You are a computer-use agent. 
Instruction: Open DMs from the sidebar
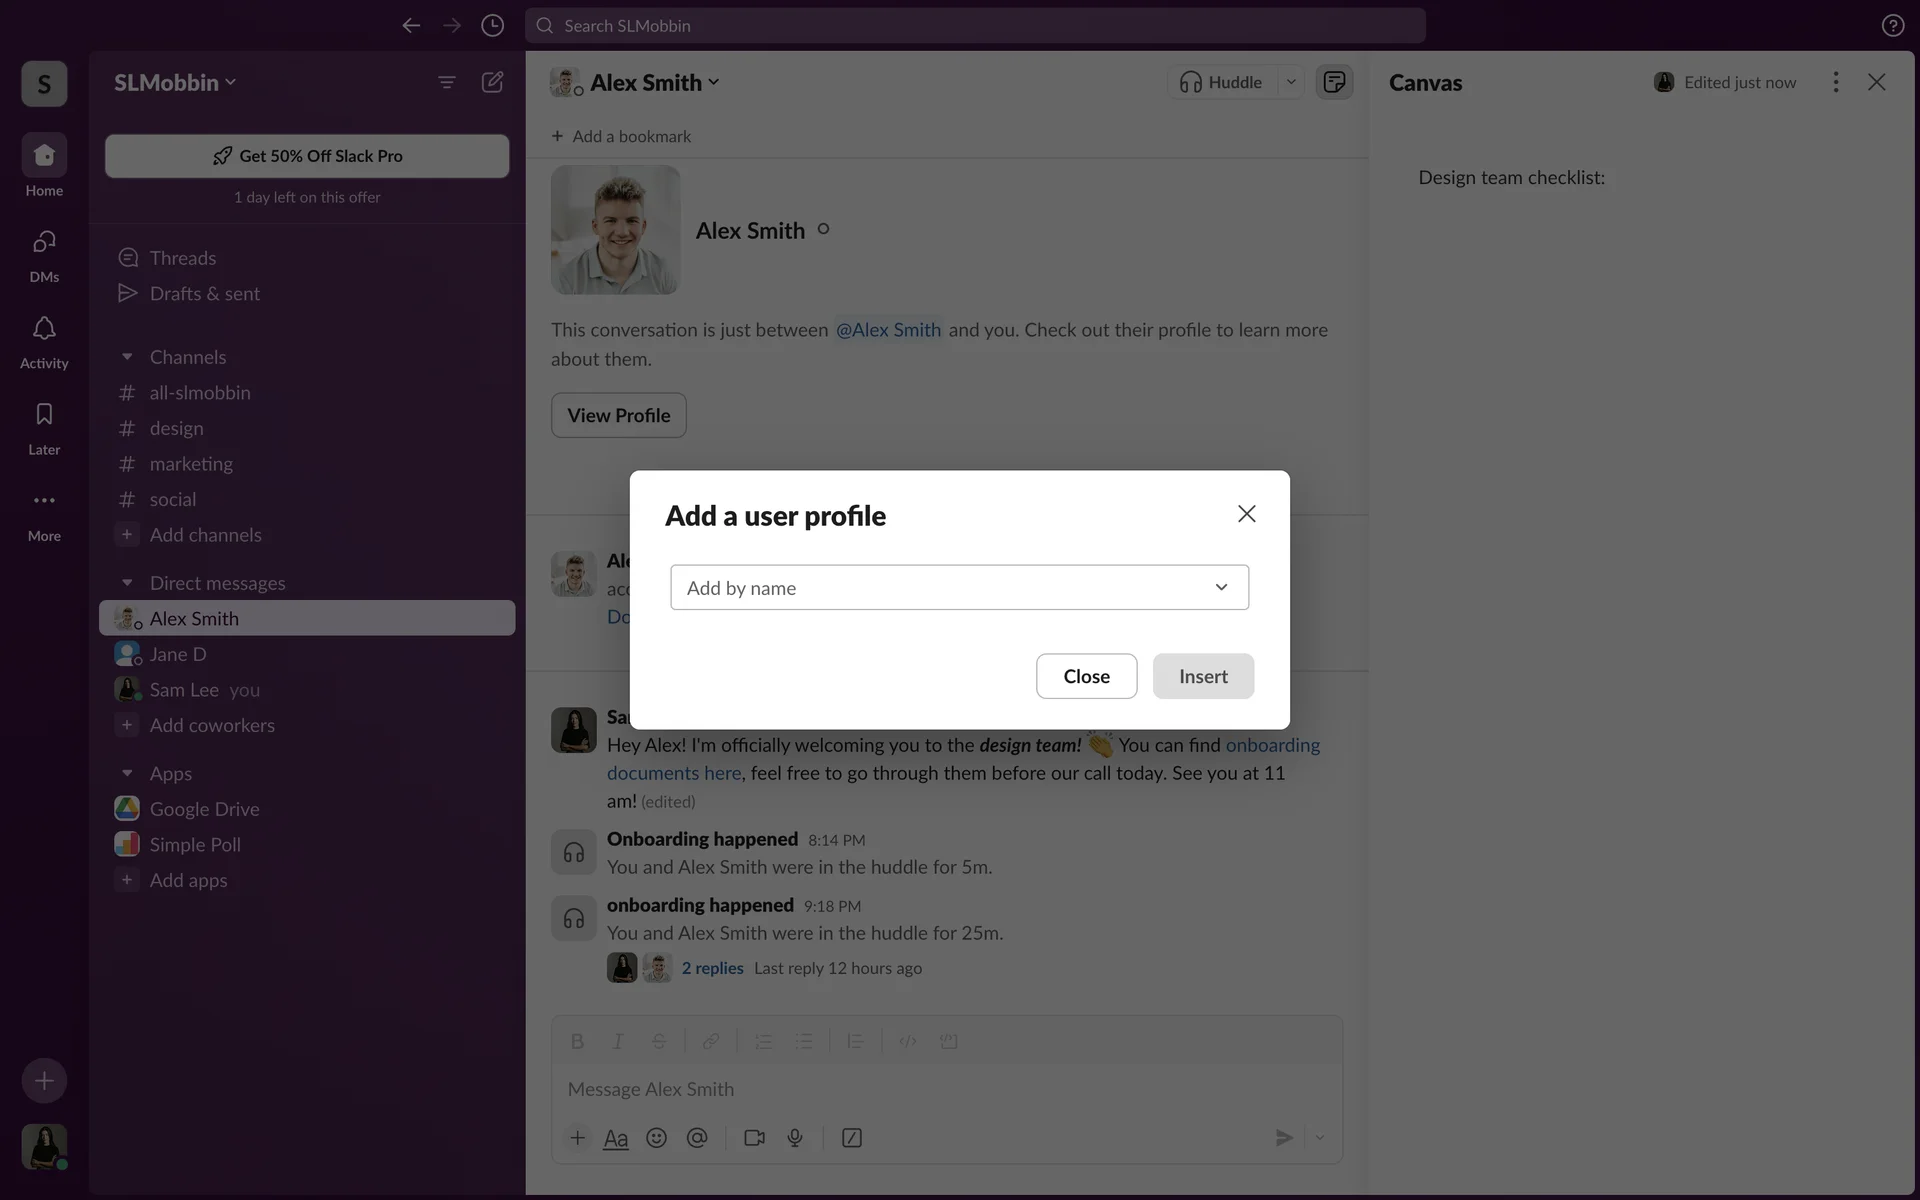click(x=44, y=243)
